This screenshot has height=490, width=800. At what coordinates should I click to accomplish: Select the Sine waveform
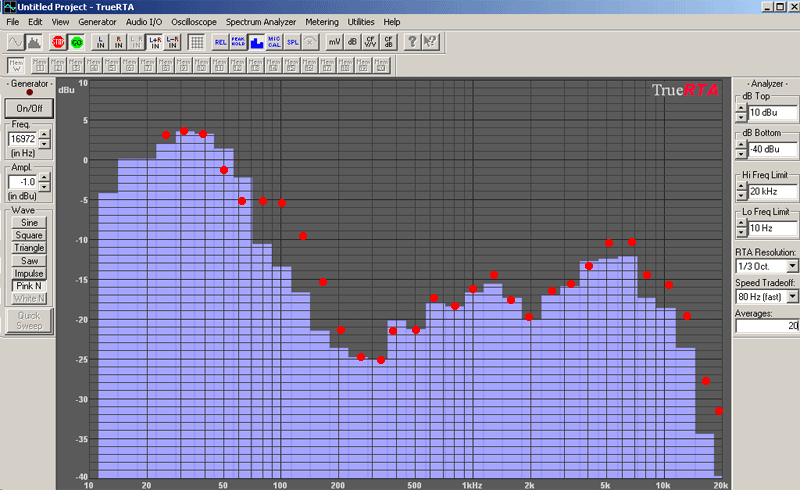(x=29, y=223)
